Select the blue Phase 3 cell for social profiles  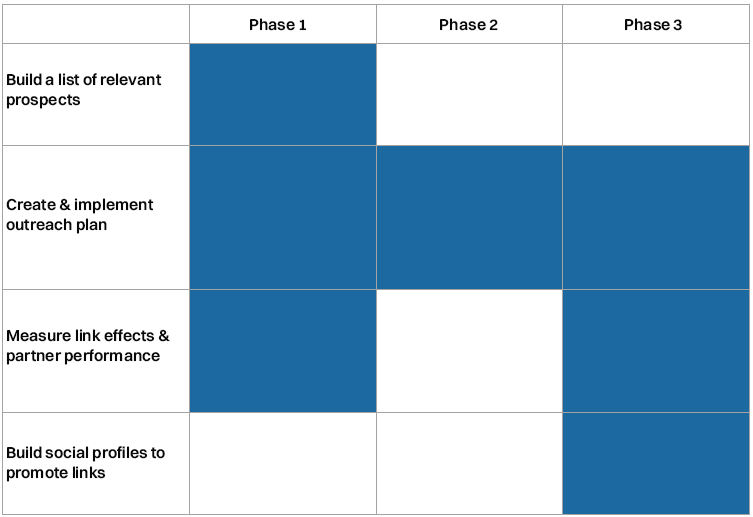tap(656, 463)
